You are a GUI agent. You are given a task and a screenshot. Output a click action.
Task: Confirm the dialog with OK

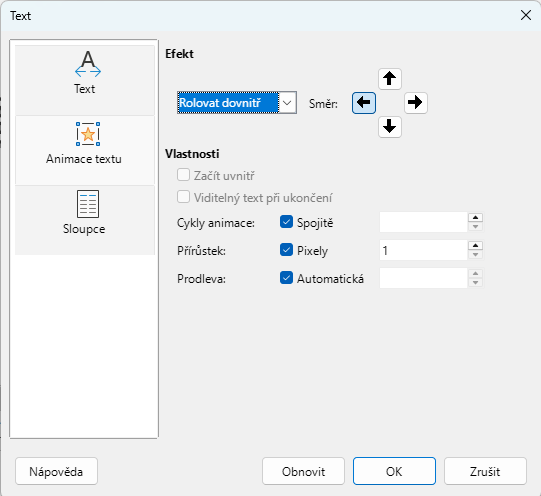click(x=394, y=471)
